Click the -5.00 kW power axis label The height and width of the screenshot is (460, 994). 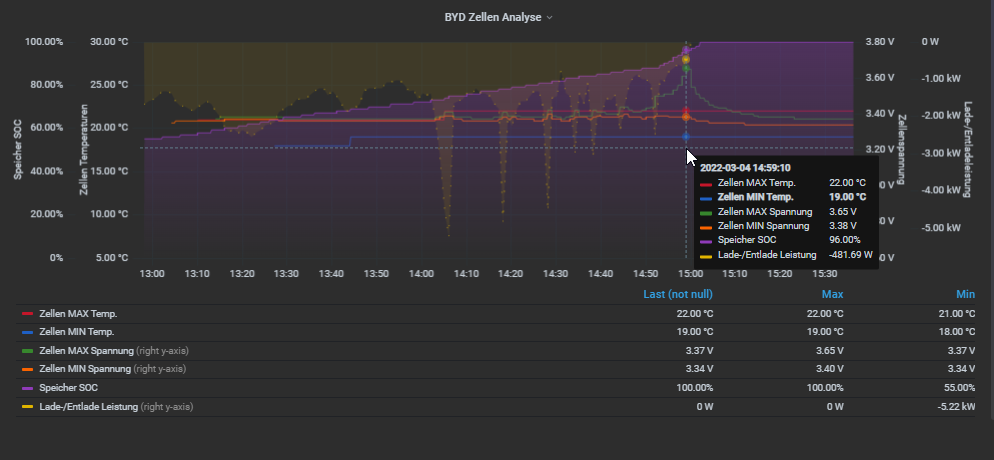coord(941,227)
